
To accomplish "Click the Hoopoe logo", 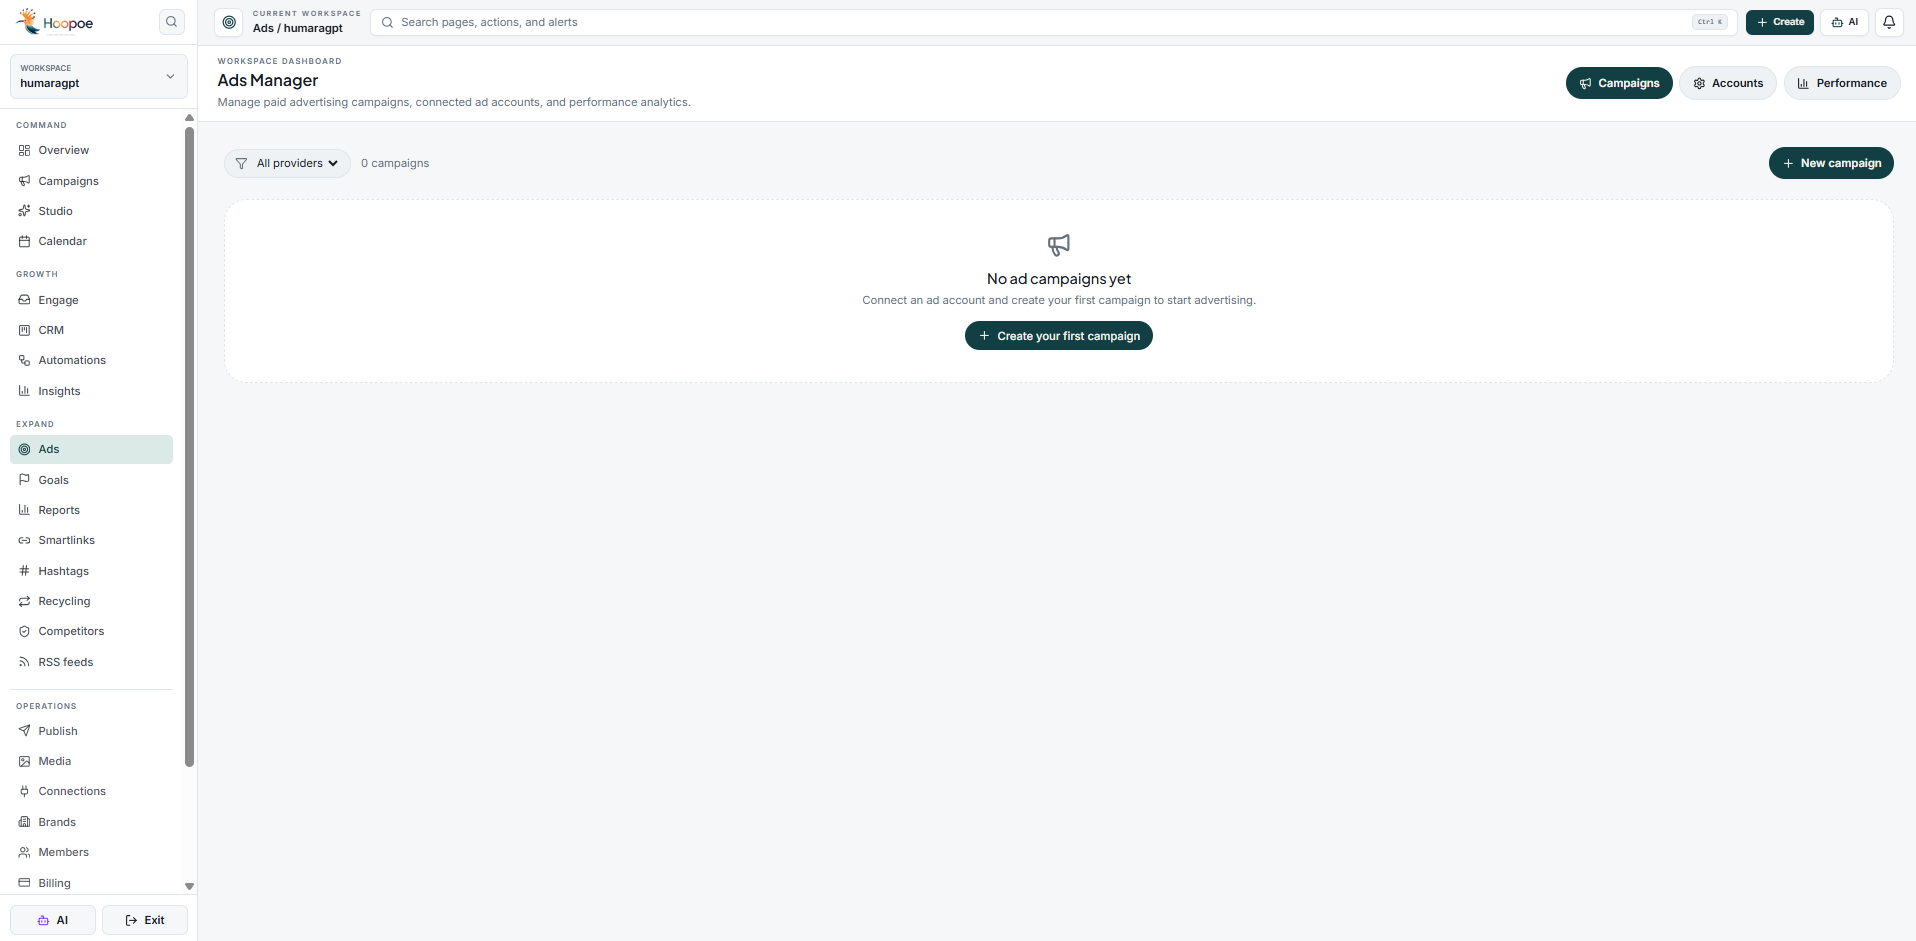I will [x=55, y=22].
